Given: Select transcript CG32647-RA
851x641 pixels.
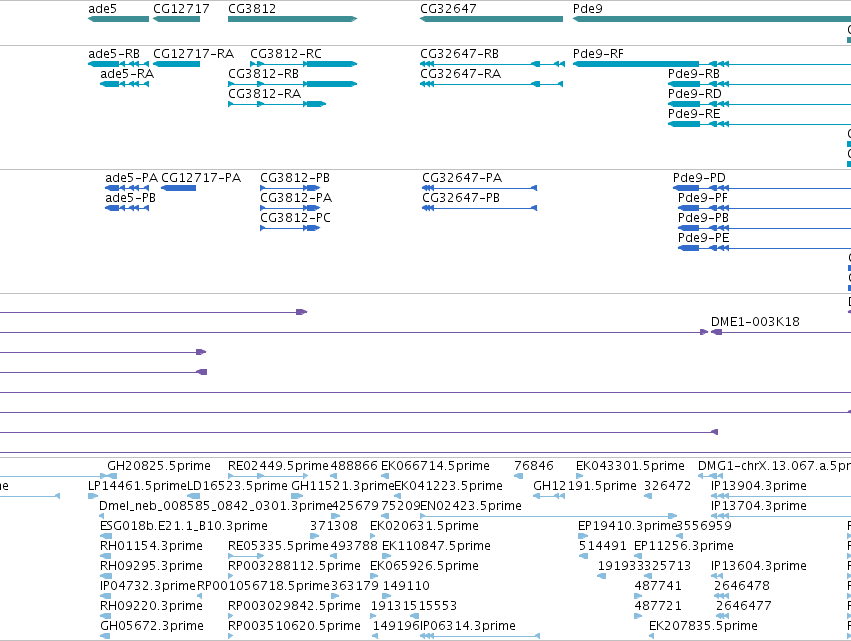Looking at the screenshot, I should click(491, 84).
